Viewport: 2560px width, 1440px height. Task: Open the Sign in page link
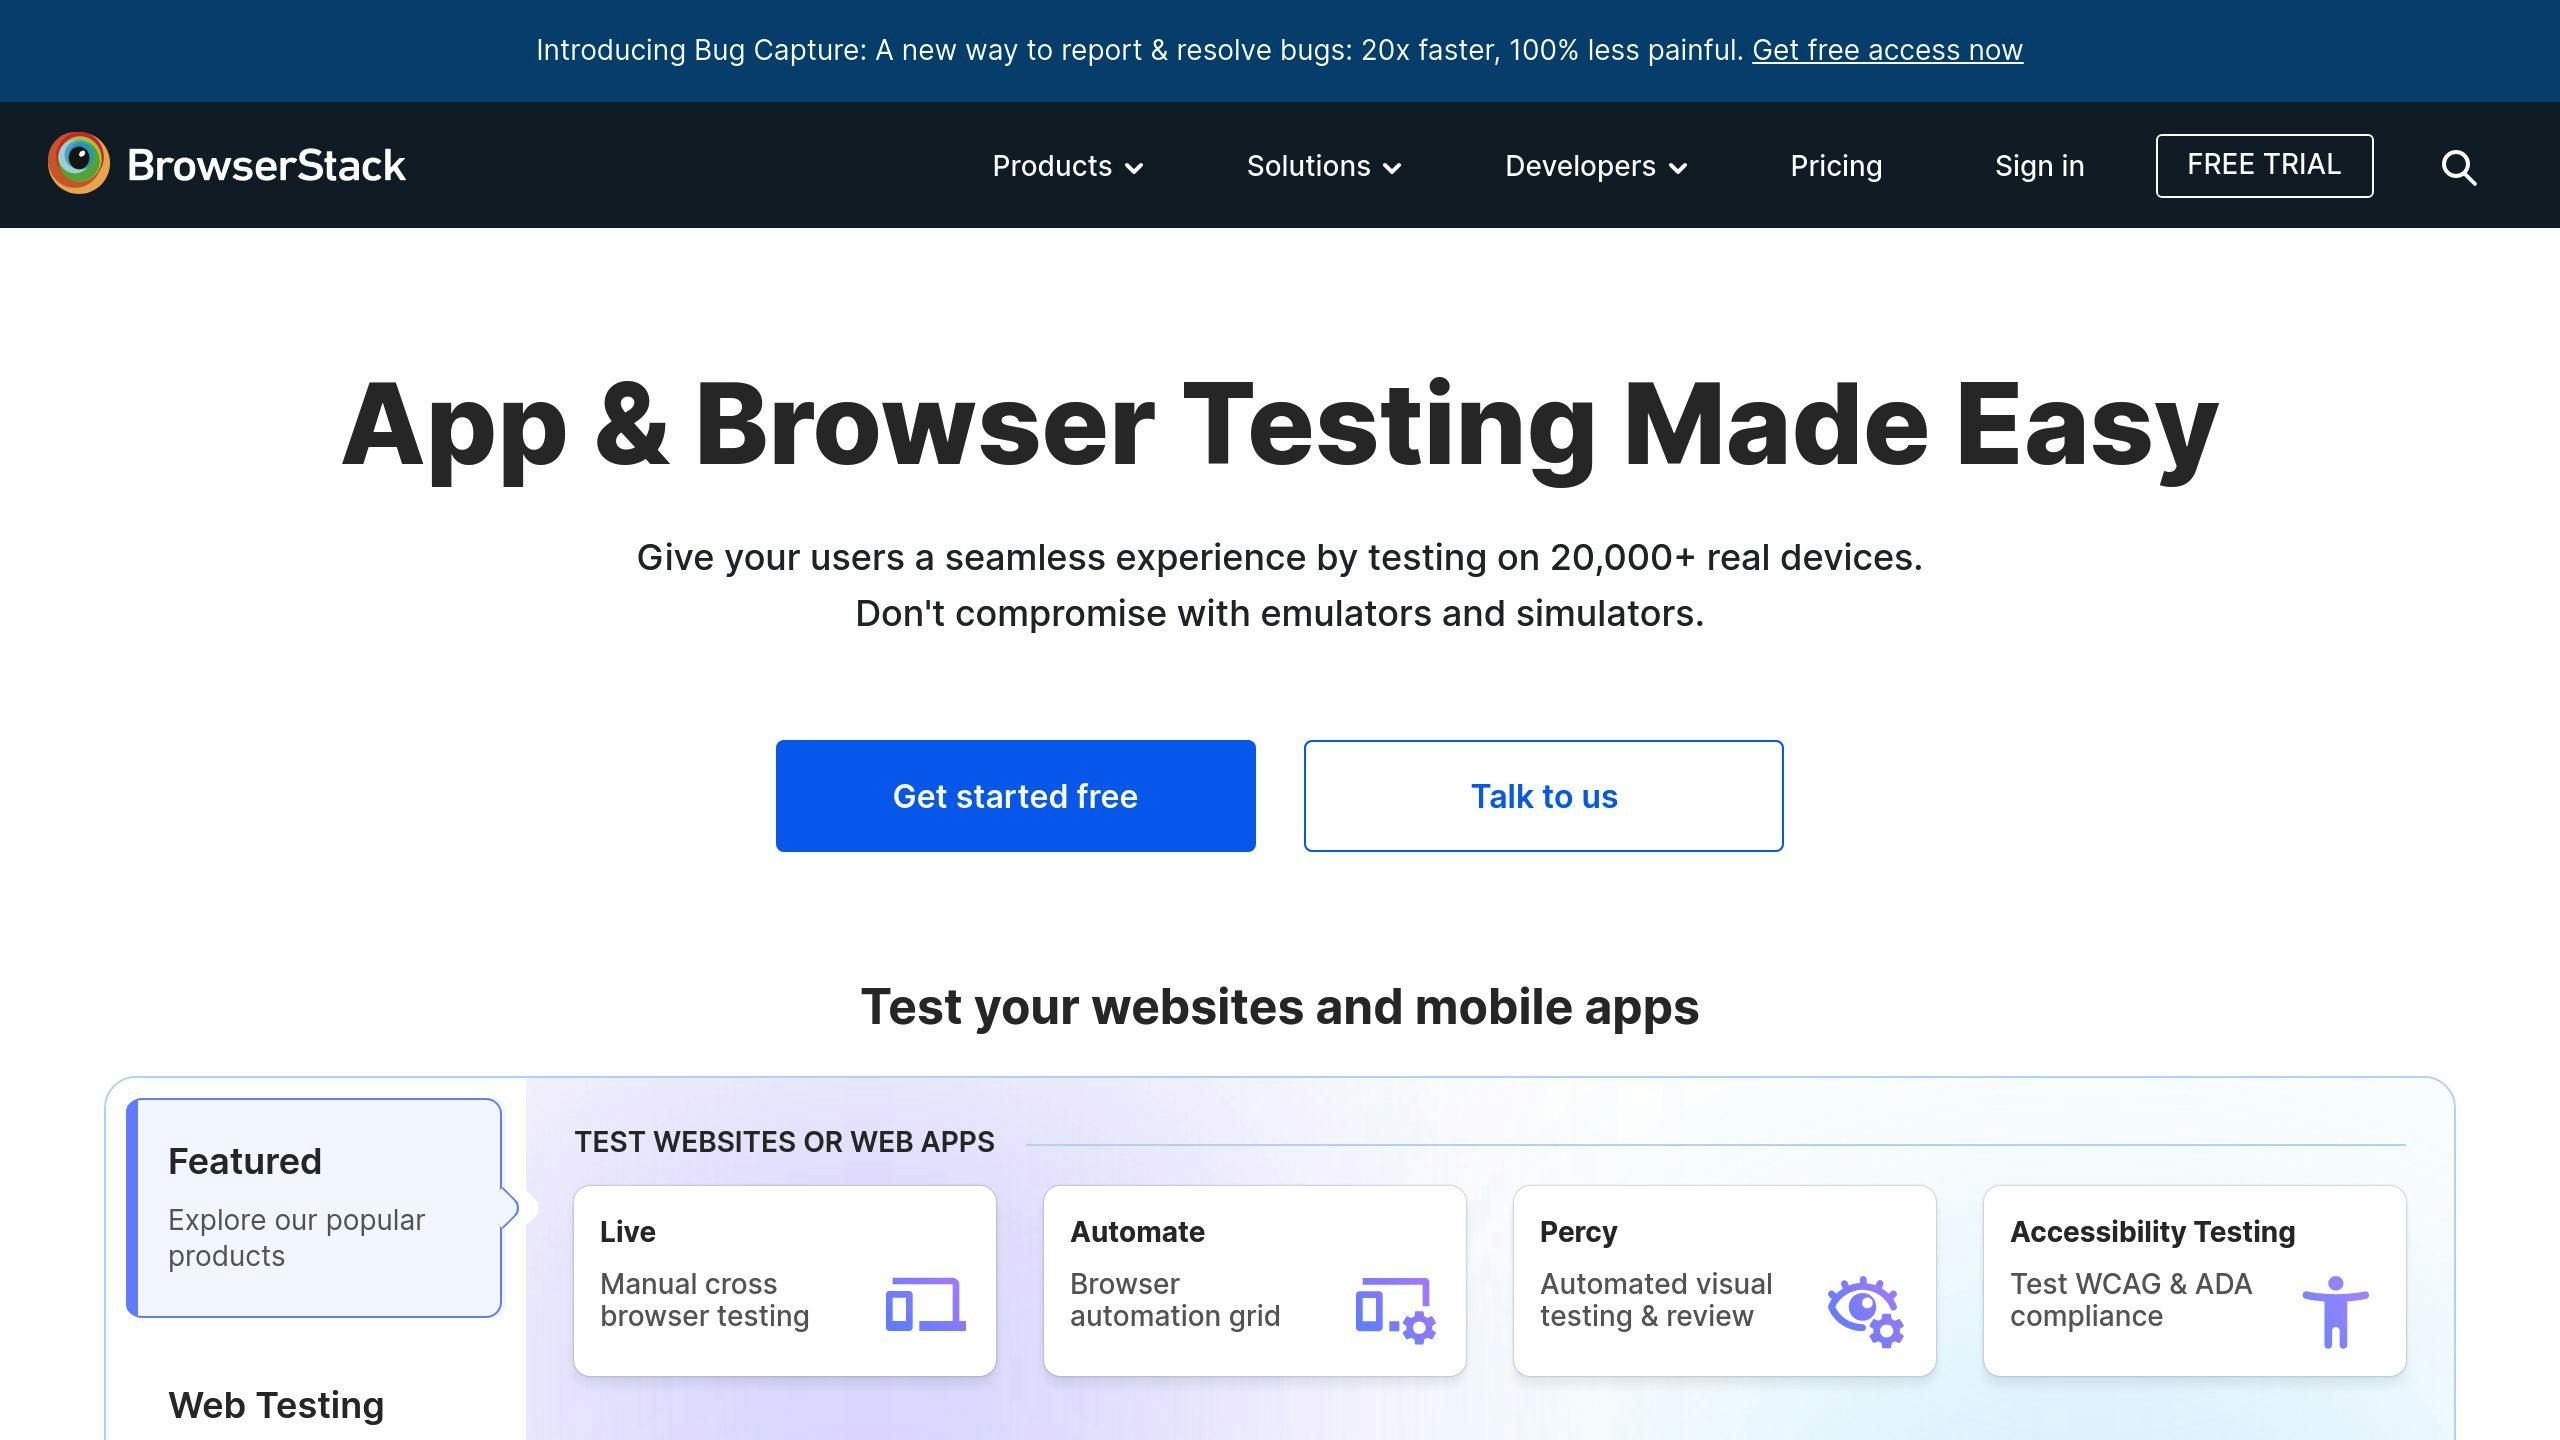pyautogui.click(x=2036, y=164)
